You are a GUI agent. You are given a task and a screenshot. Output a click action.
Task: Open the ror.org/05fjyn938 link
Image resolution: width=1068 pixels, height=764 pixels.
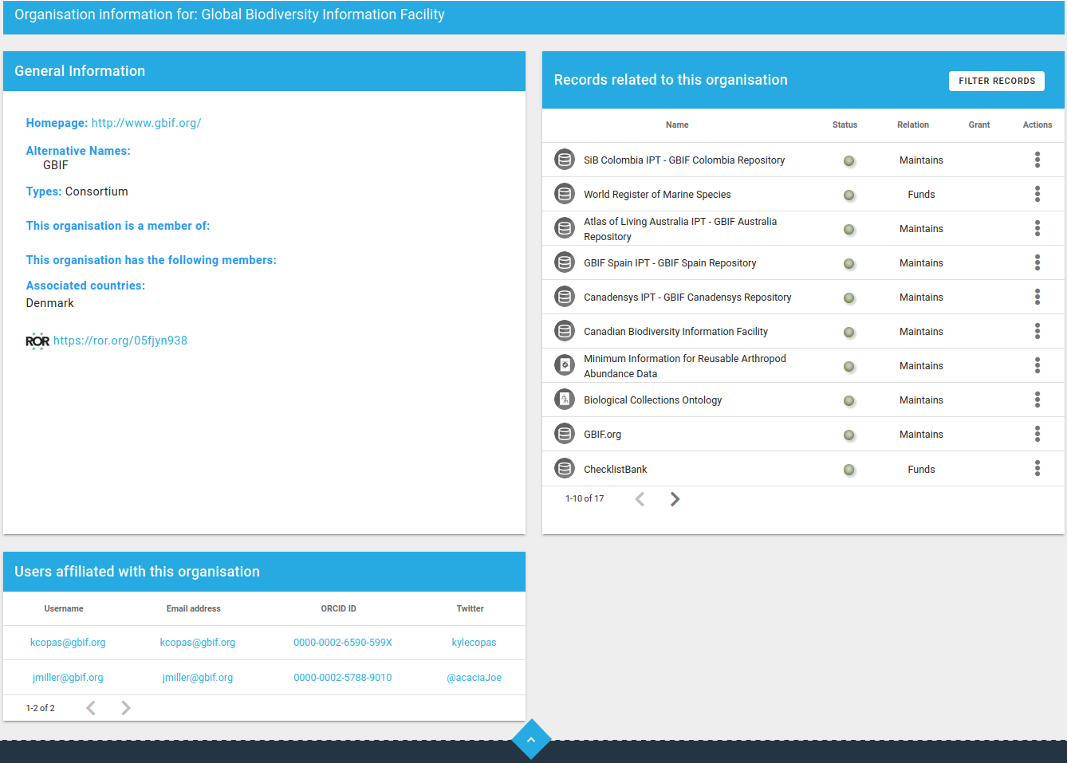pos(120,341)
